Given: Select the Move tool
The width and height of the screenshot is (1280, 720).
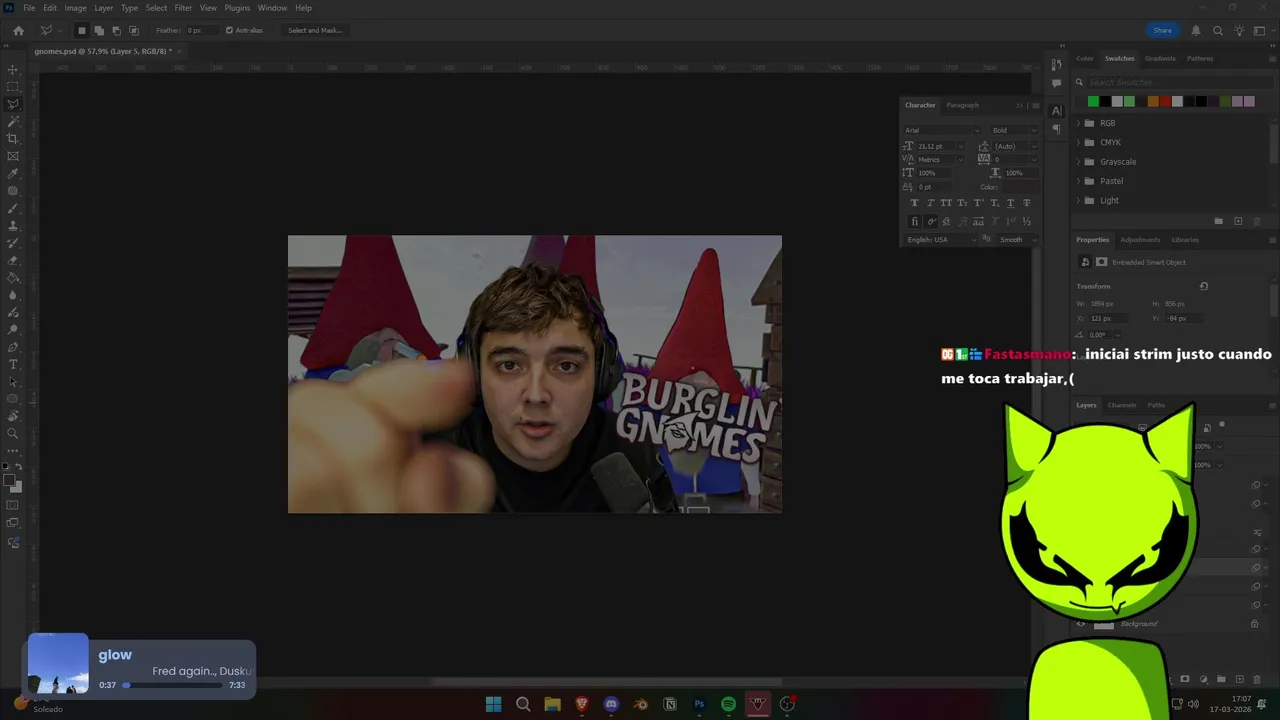Looking at the screenshot, I should 13,70.
